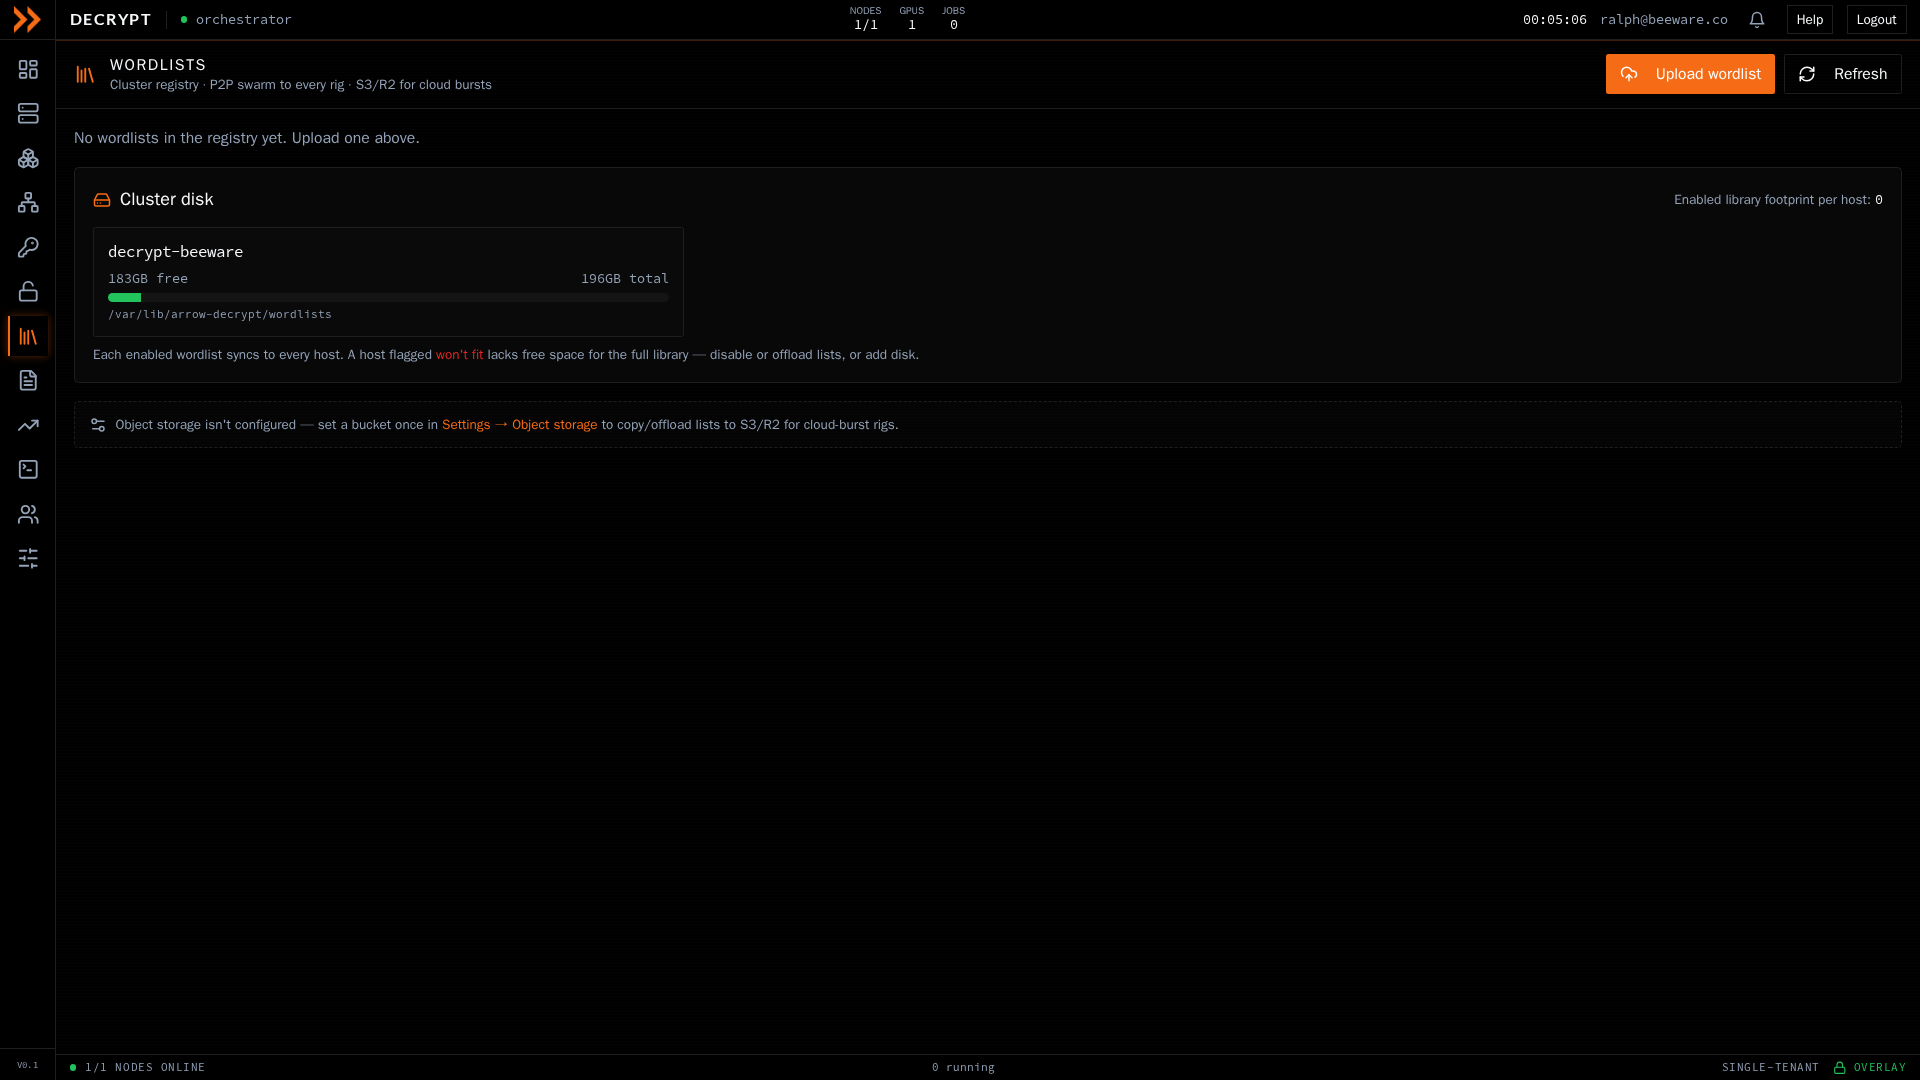This screenshot has height=1080, width=1920.
Task: Click the orange double-arrow app logo
Action: 27,19
